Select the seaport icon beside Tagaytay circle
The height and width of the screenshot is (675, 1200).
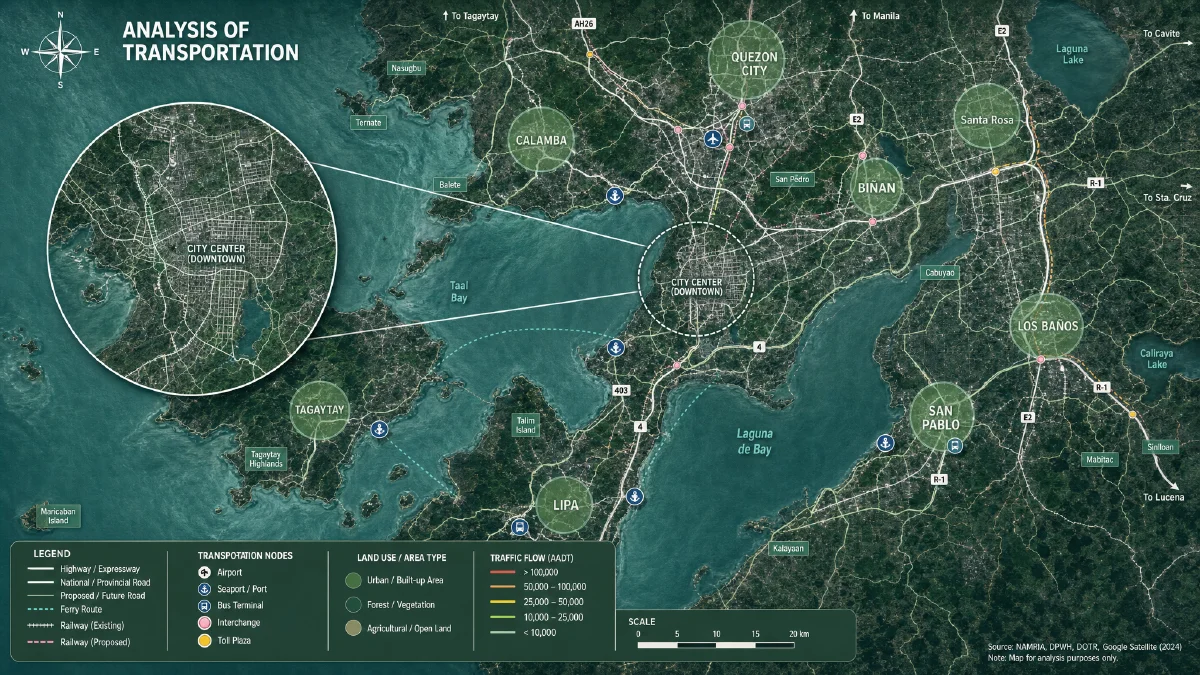click(x=379, y=429)
